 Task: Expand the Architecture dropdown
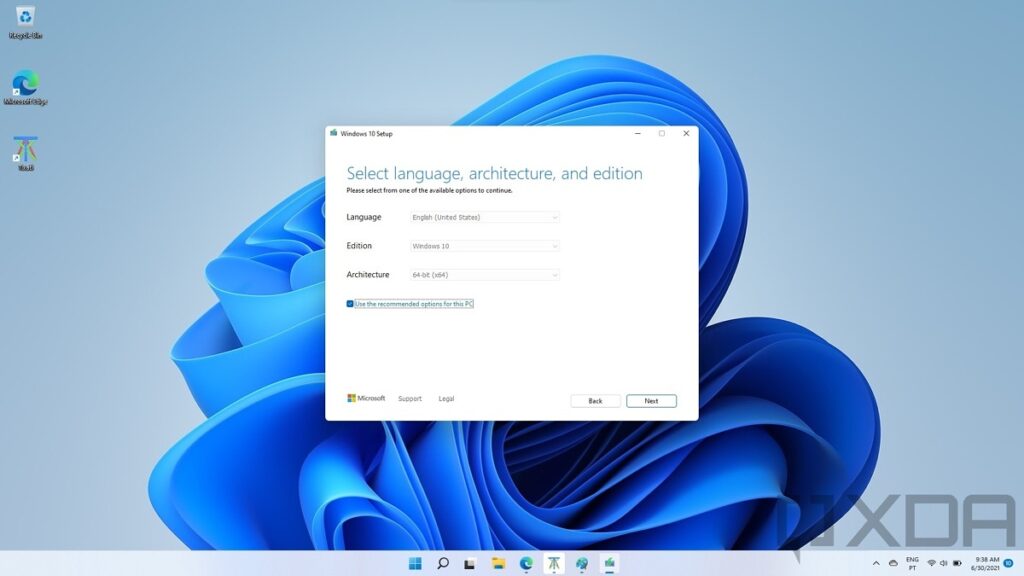486,275
